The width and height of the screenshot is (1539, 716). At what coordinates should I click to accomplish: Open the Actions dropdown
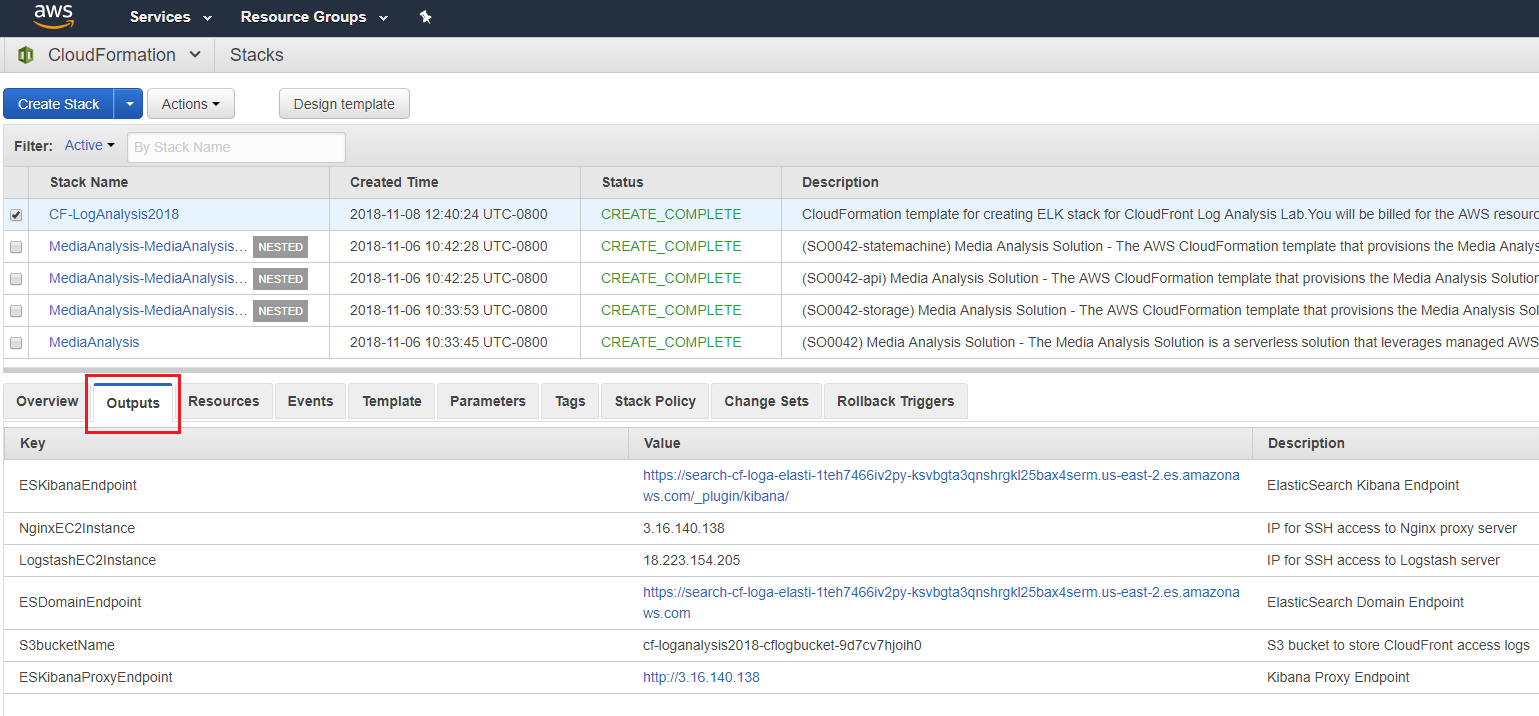[191, 104]
